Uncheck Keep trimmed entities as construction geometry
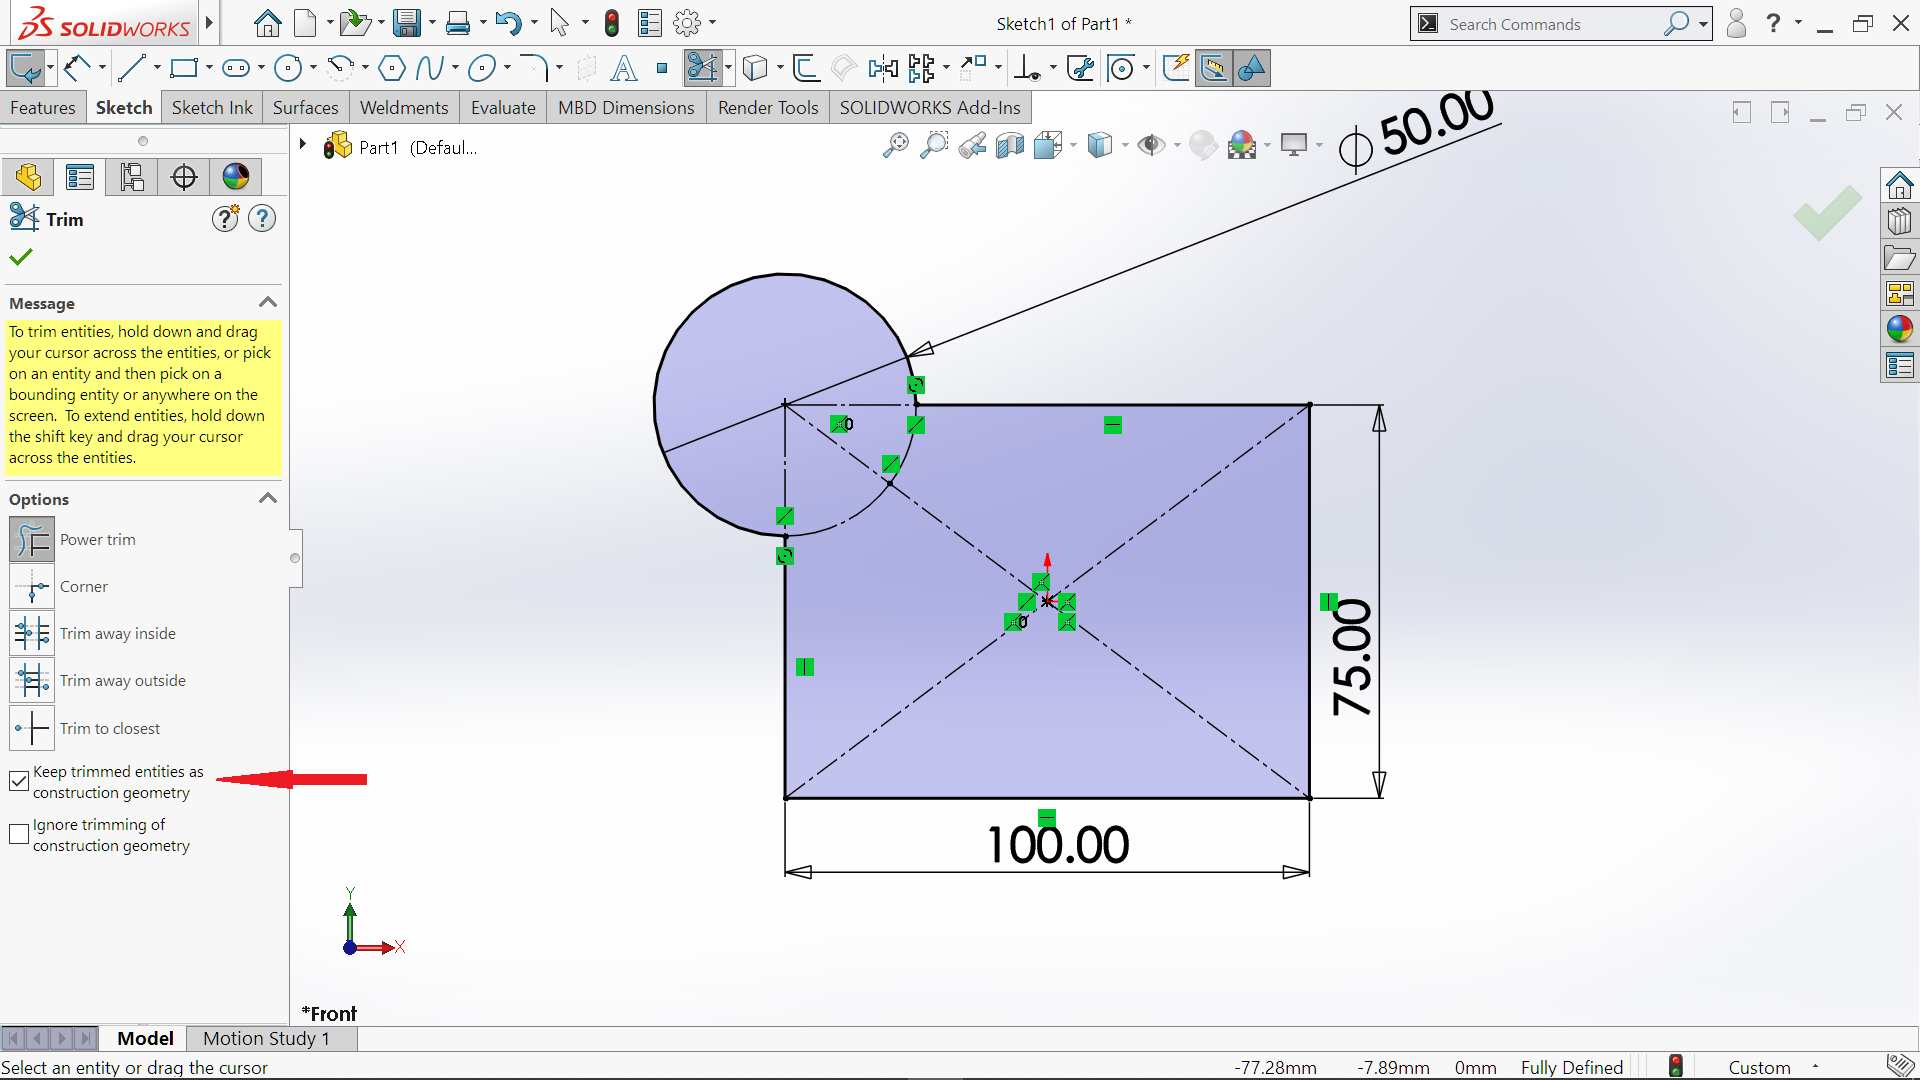1920x1080 pixels. (x=19, y=781)
